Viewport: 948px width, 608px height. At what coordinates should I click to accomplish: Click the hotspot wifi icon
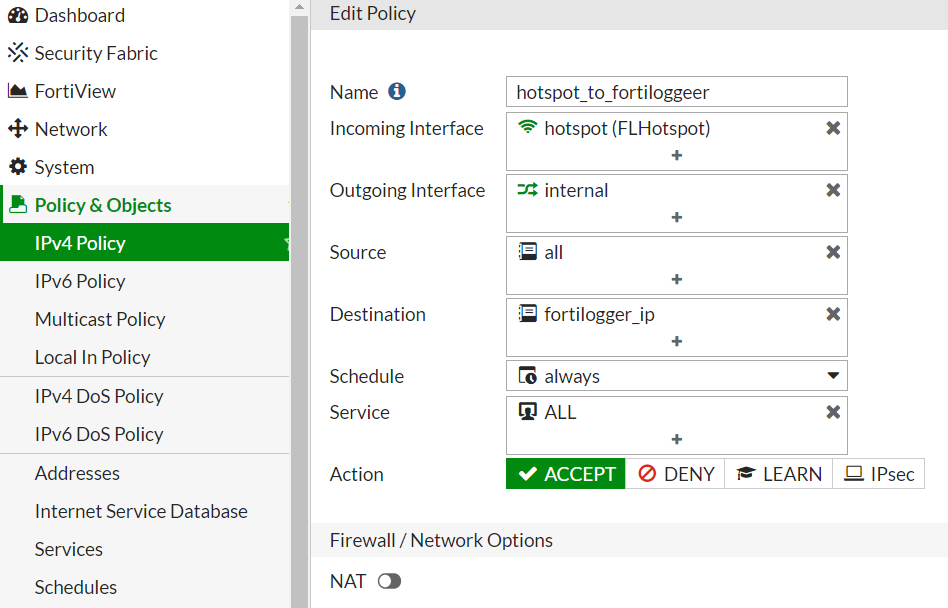pyautogui.click(x=527, y=127)
